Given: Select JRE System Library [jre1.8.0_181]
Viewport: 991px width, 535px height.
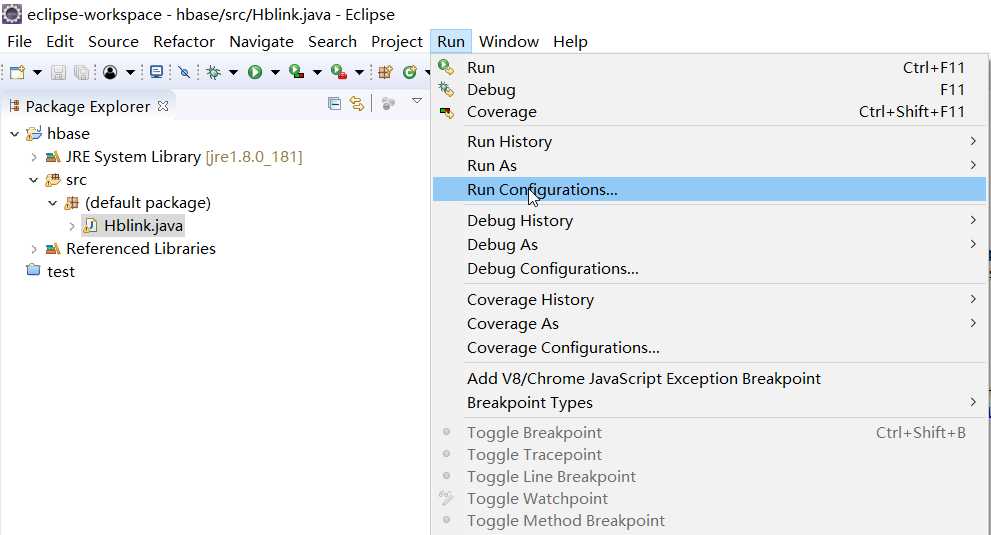Looking at the screenshot, I should point(184,157).
